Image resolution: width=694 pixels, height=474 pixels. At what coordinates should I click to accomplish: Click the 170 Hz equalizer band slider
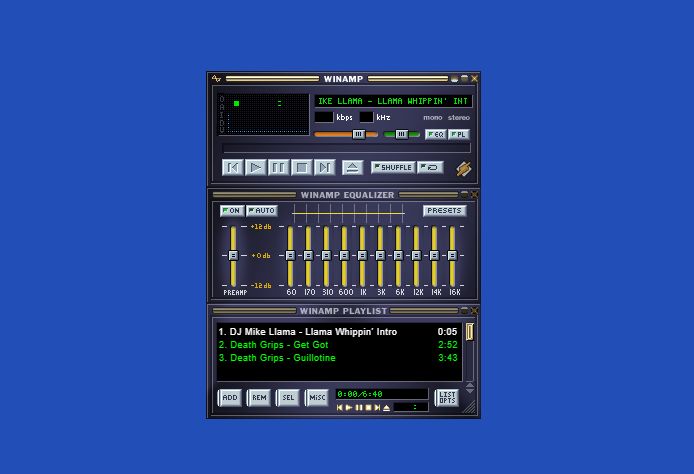point(308,255)
